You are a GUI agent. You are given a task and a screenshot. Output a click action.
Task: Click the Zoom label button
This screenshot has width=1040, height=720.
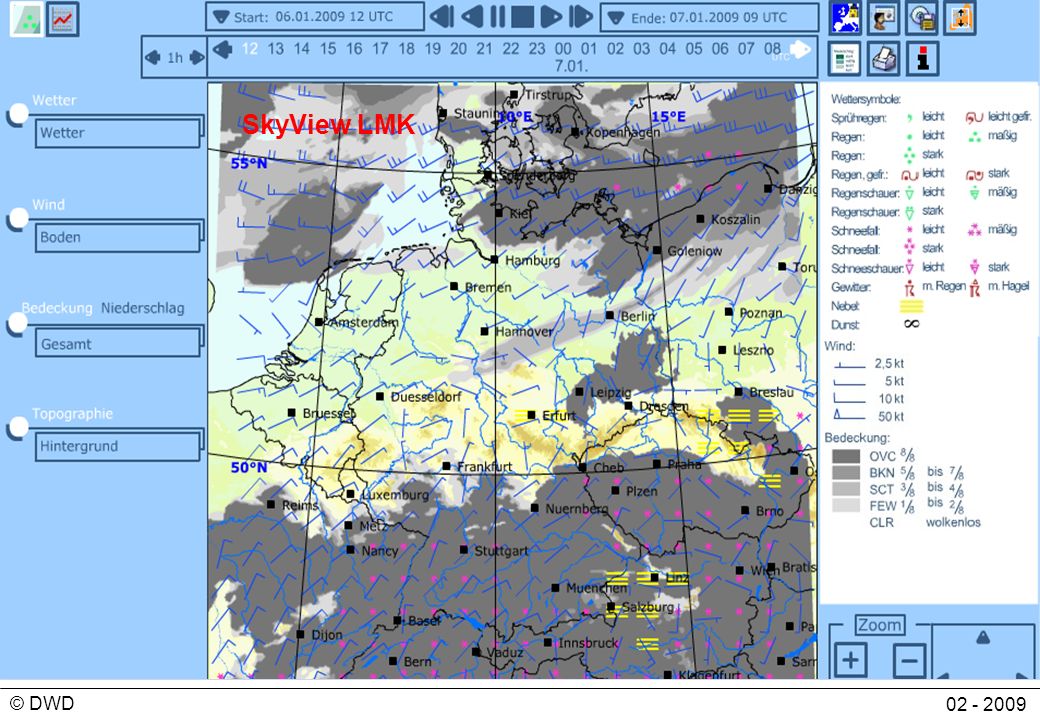coord(879,625)
